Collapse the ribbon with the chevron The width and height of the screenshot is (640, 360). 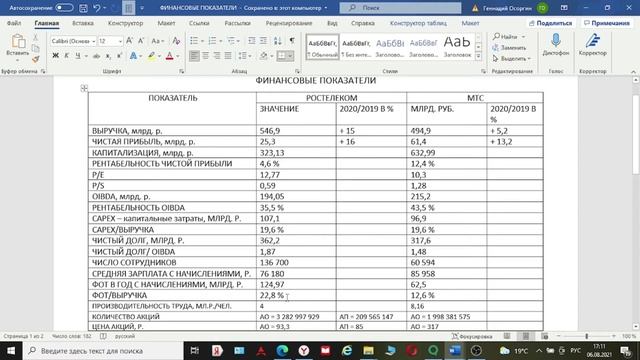[633, 71]
